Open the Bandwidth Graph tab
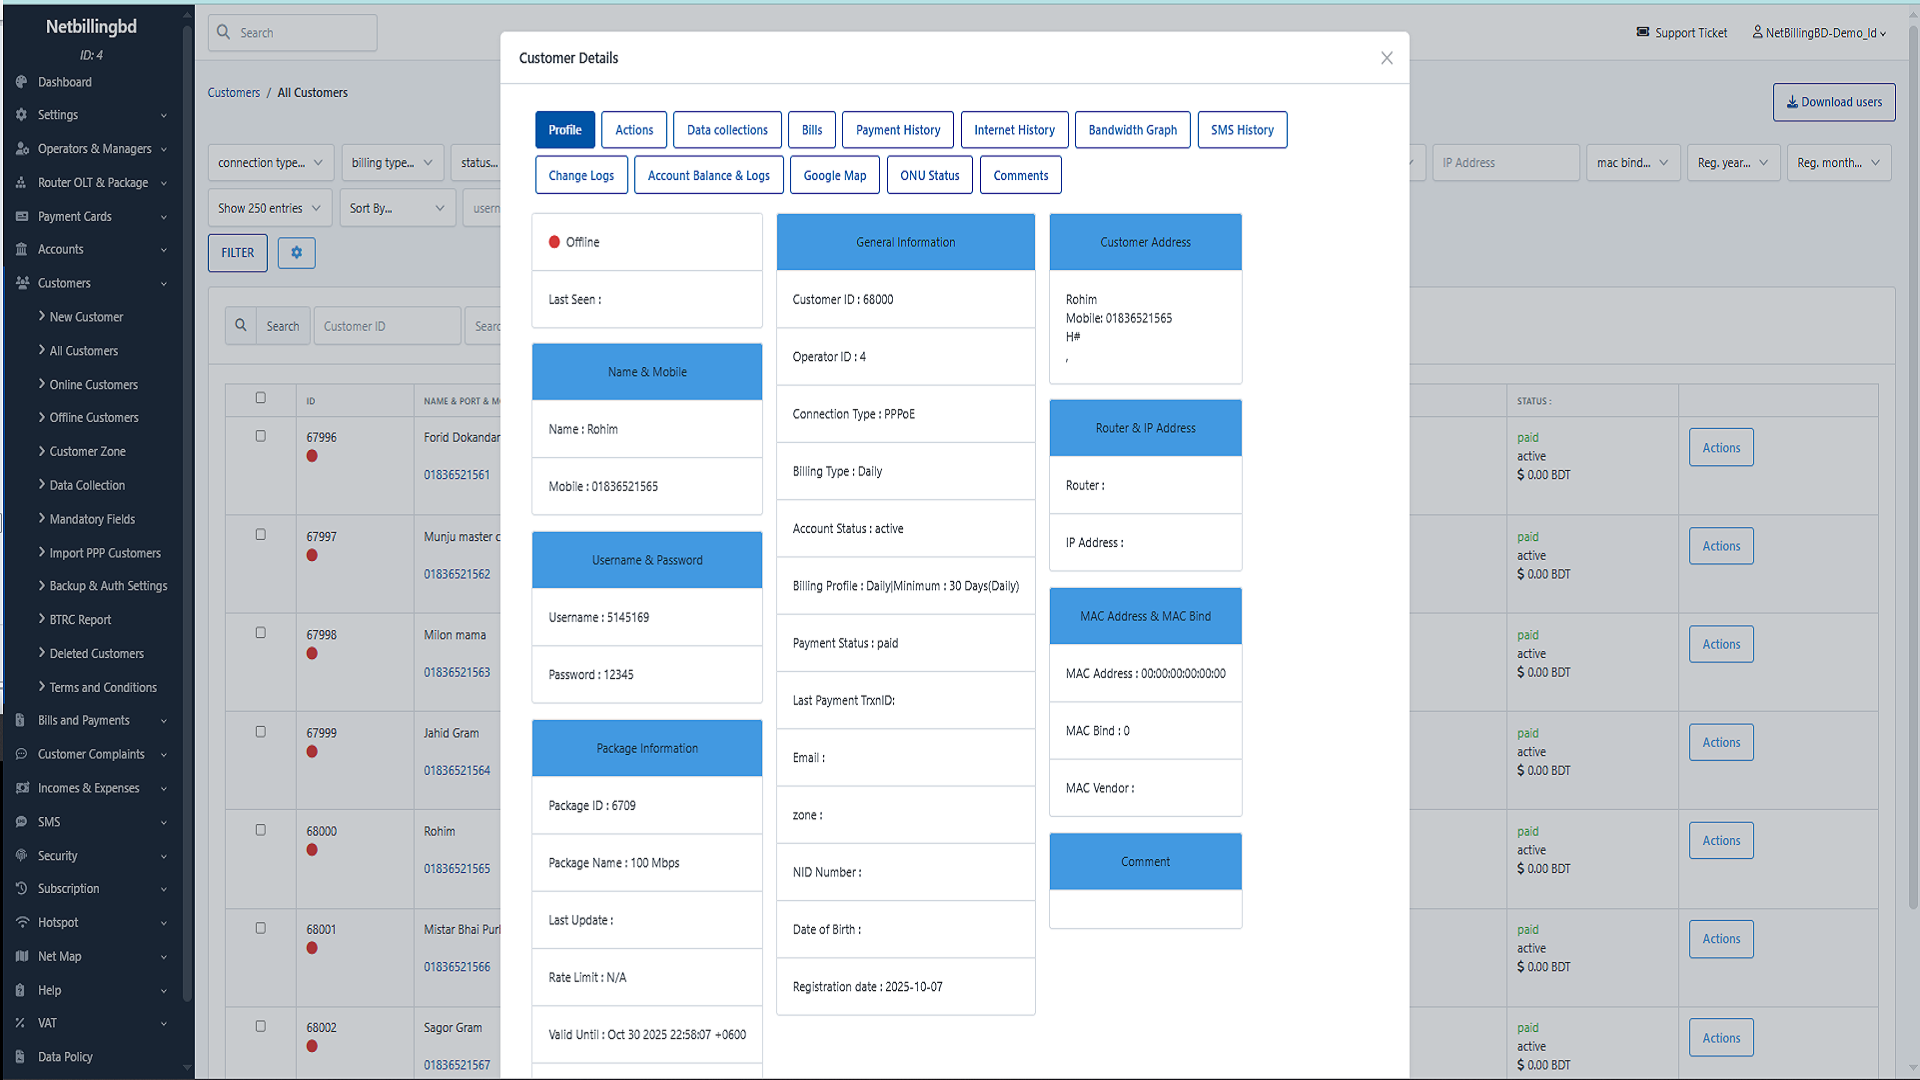Image resolution: width=1920 pixels, height=1080 pixels. tap(1132, 130)
